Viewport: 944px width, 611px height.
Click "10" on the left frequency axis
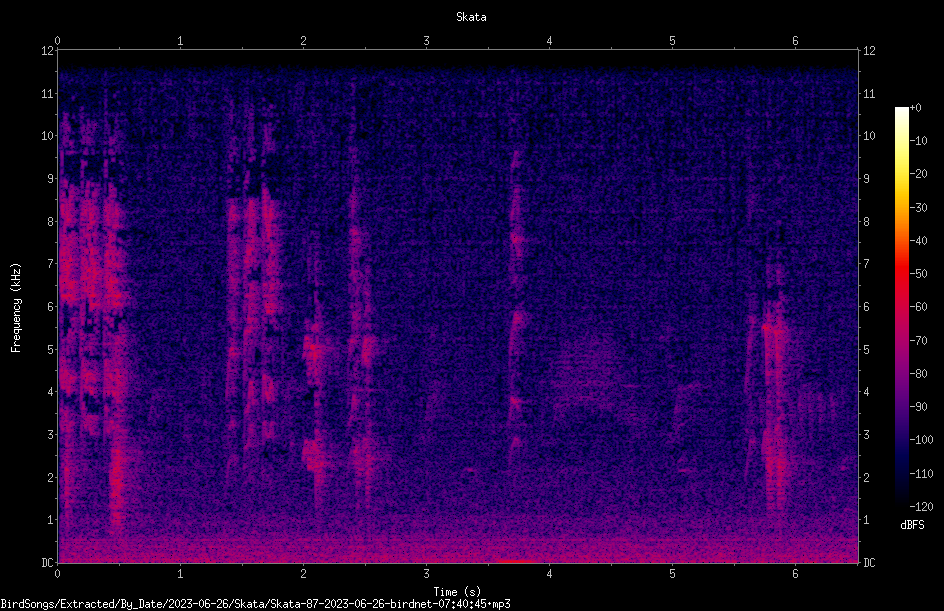tap(48, 136)
